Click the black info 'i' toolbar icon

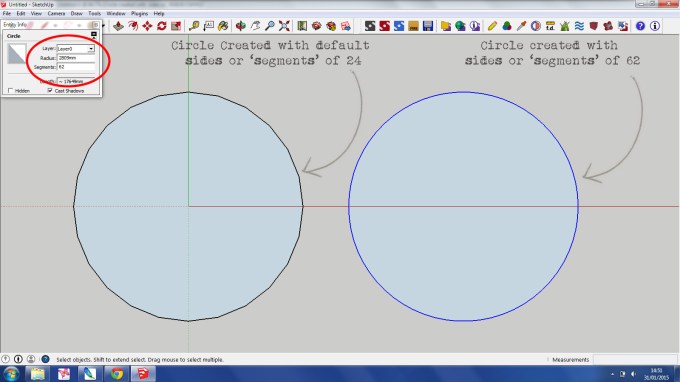(655, 26)
